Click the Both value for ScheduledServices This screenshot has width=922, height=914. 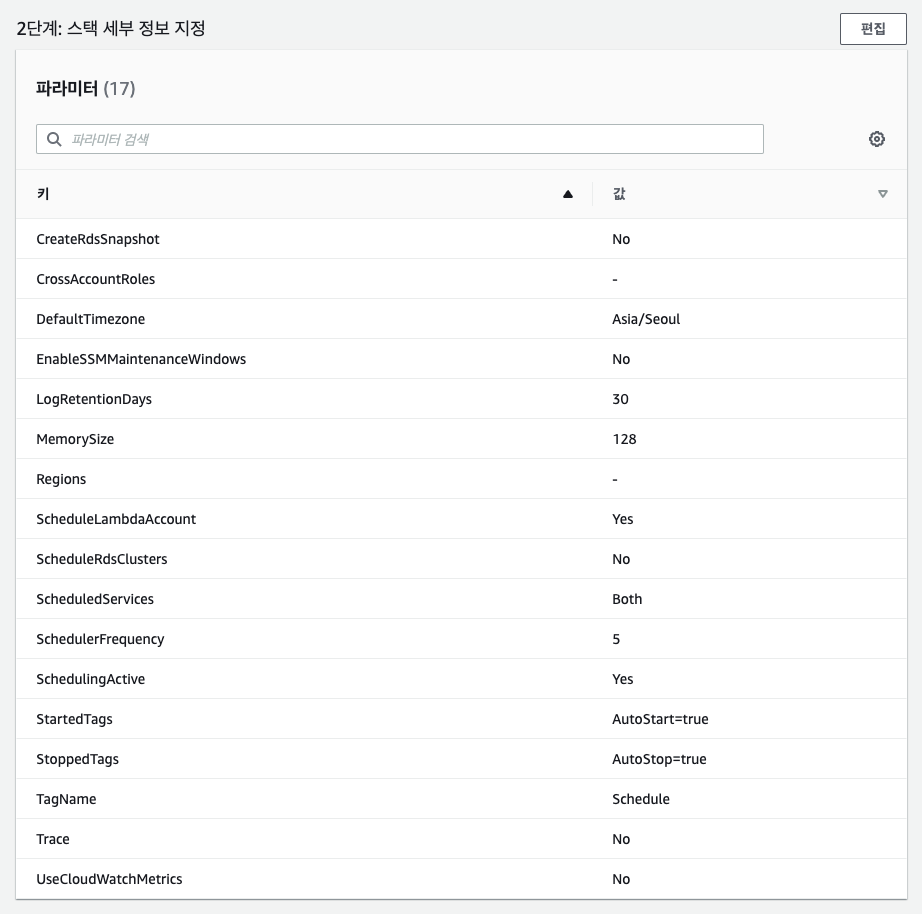(x=627, y=599)
